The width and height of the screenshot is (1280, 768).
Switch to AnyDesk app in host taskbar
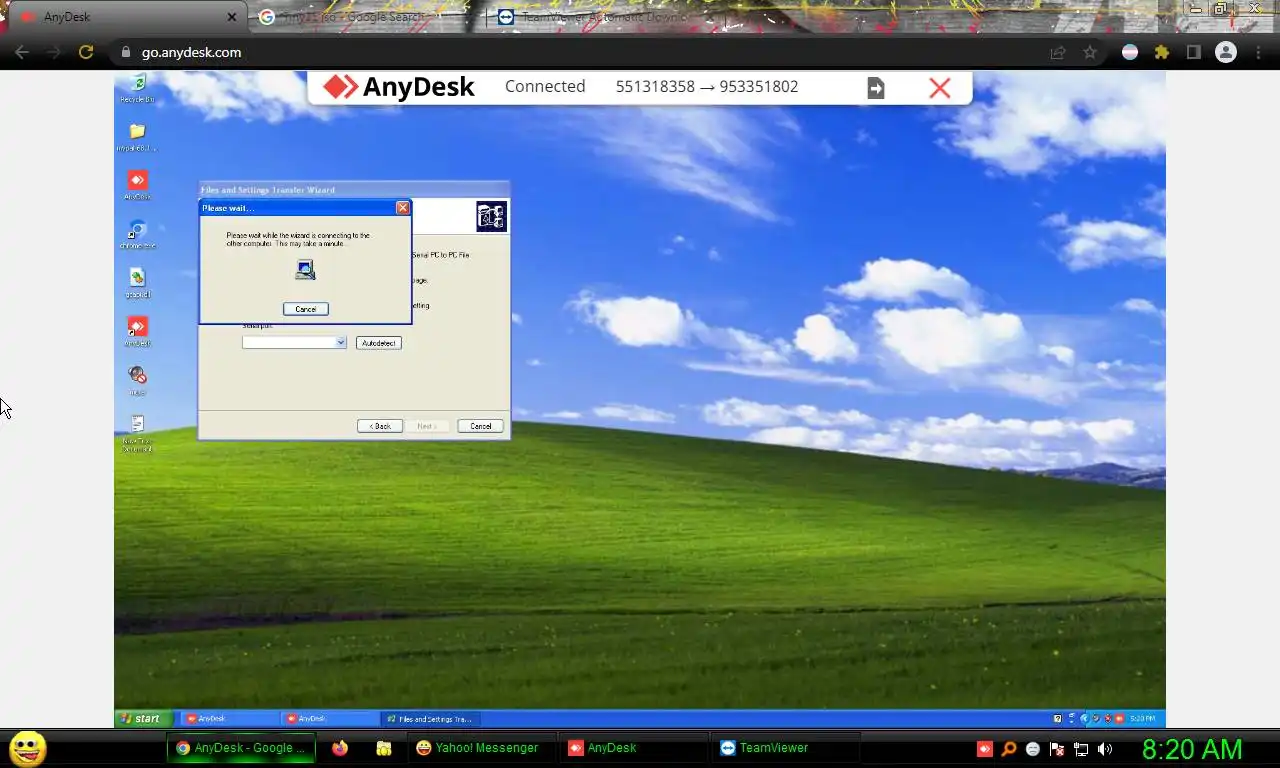point(634,748)
